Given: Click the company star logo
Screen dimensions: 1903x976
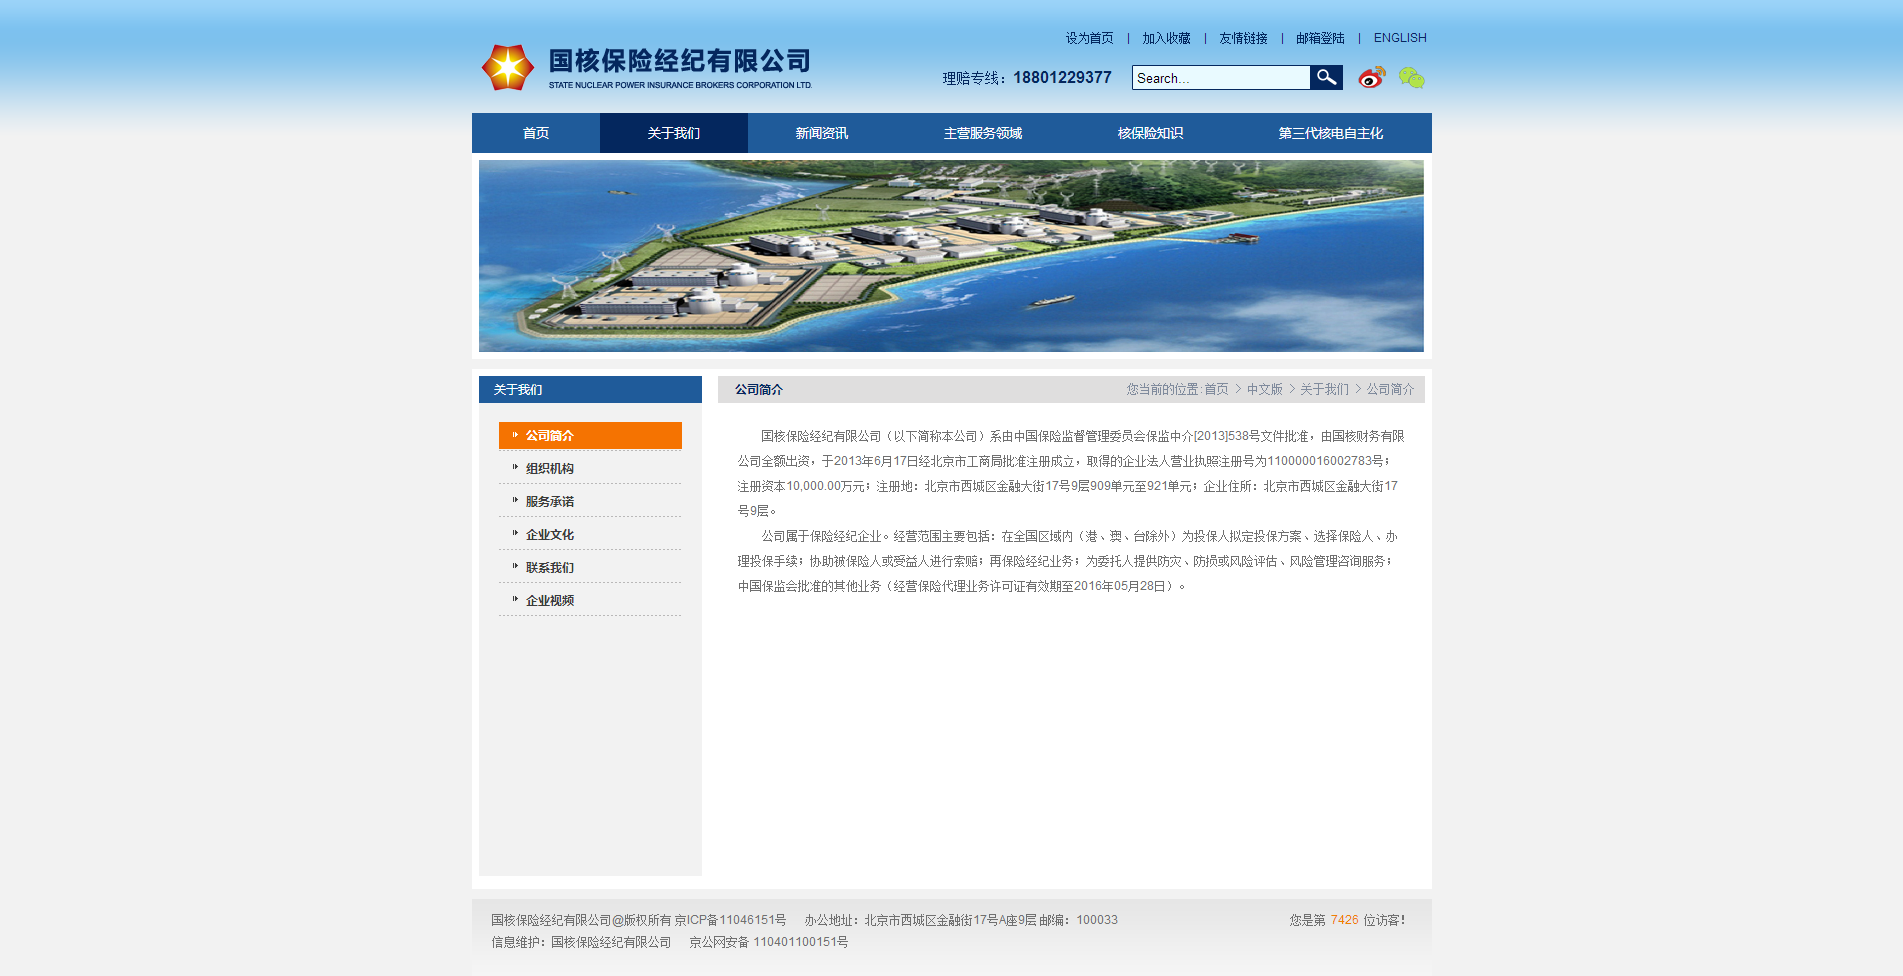Looking at the screenshot, I should (x=508, y=68).
